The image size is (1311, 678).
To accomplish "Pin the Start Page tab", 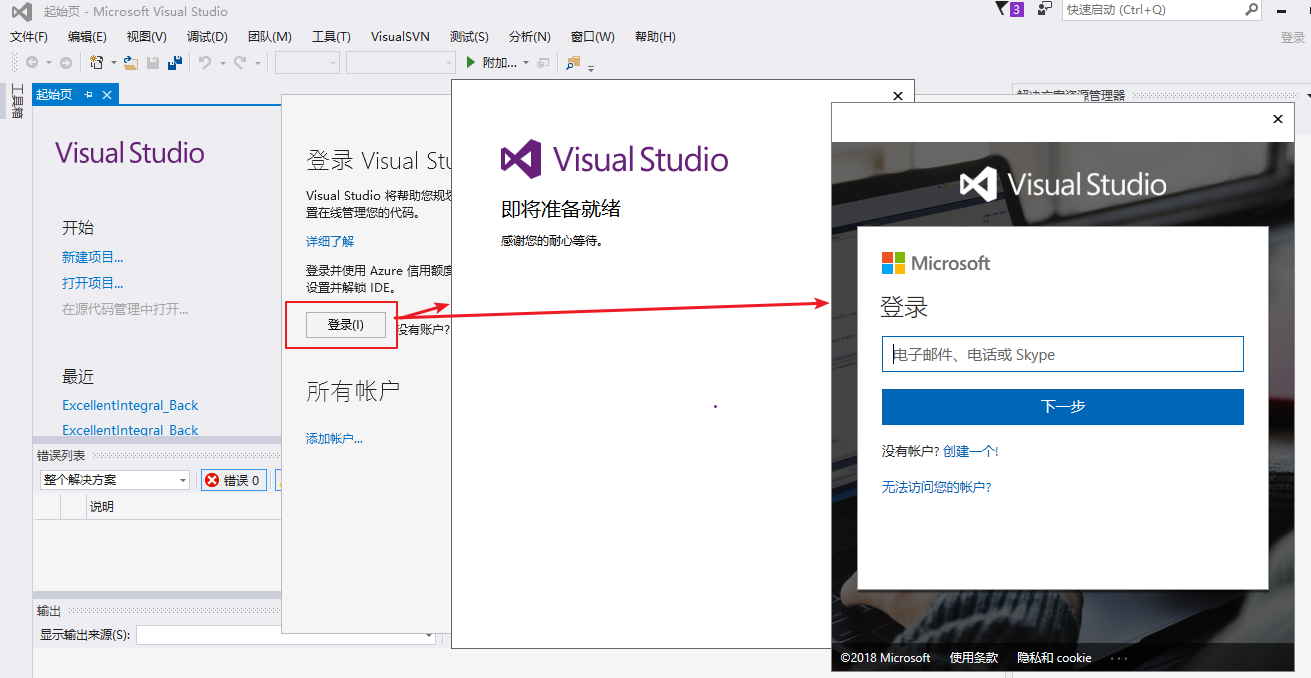I will coord(88,94).
